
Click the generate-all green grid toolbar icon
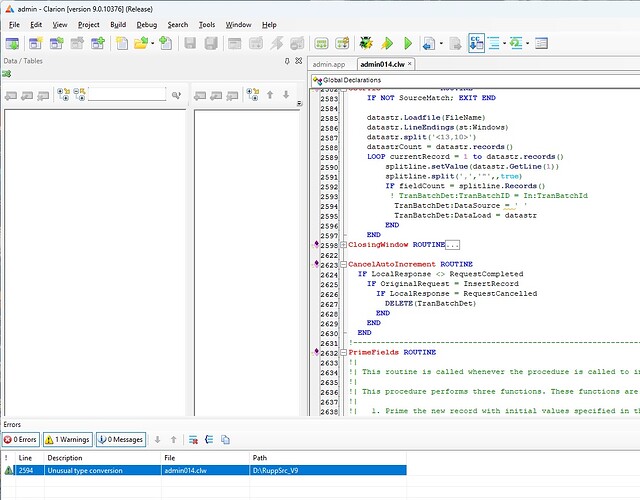point(321,43)
